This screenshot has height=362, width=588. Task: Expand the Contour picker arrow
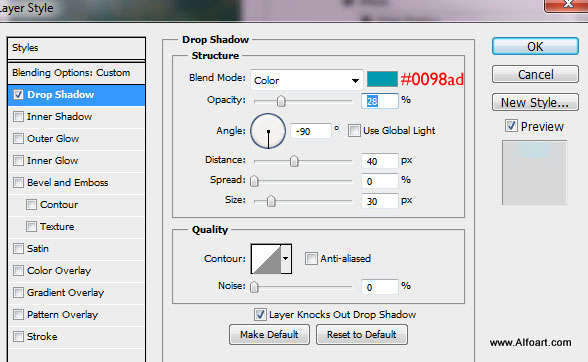coord(286,258)
